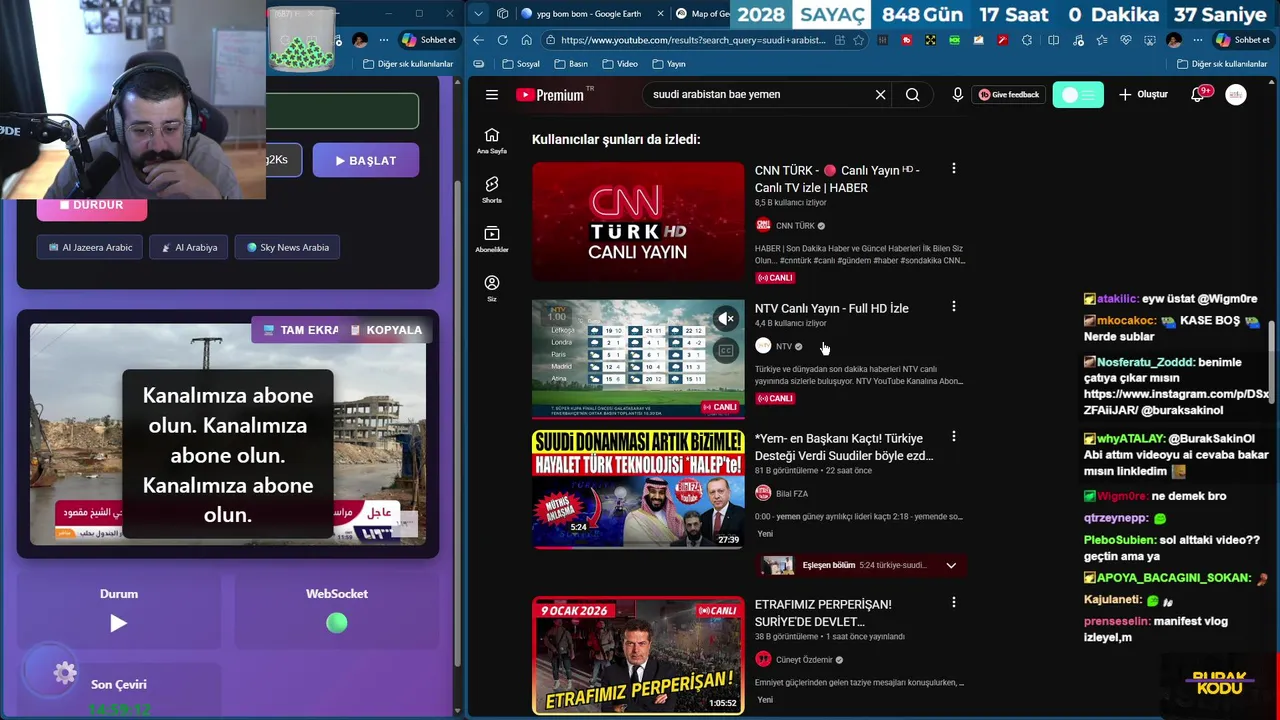Click the browser home button

(x=525, y=40)
